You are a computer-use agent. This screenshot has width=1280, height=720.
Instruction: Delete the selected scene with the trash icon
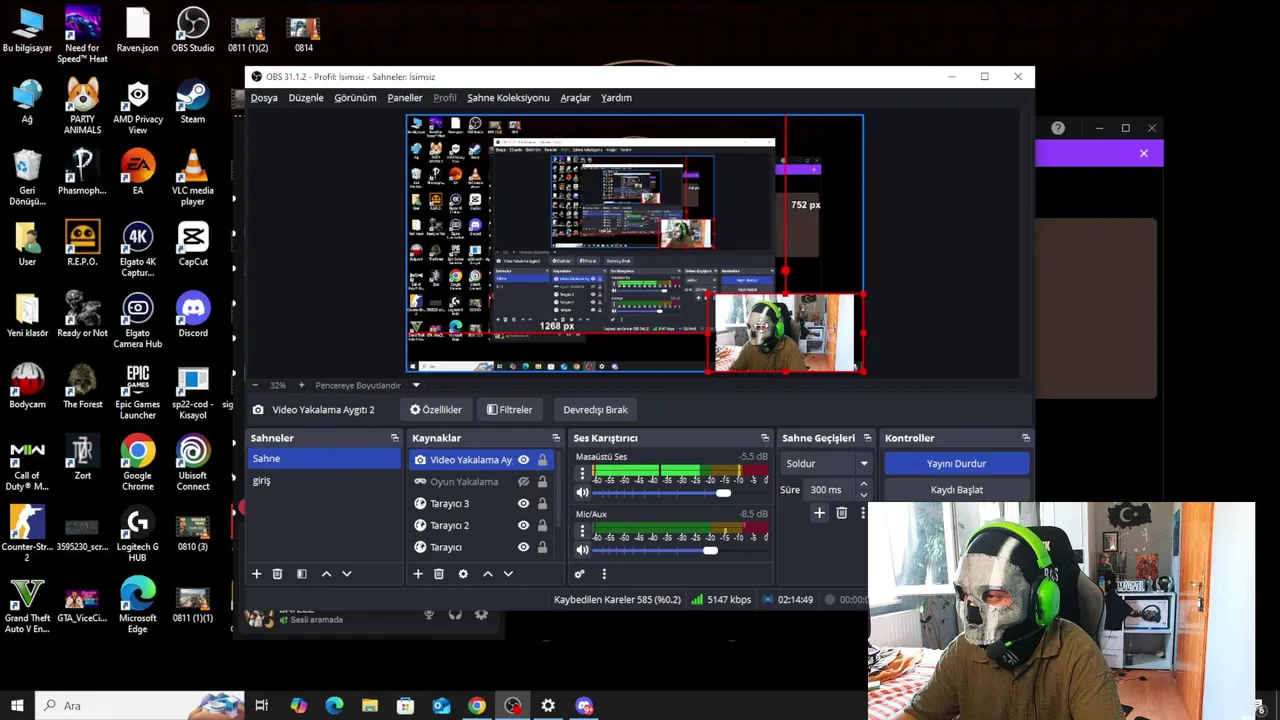(x=277, y=574)
